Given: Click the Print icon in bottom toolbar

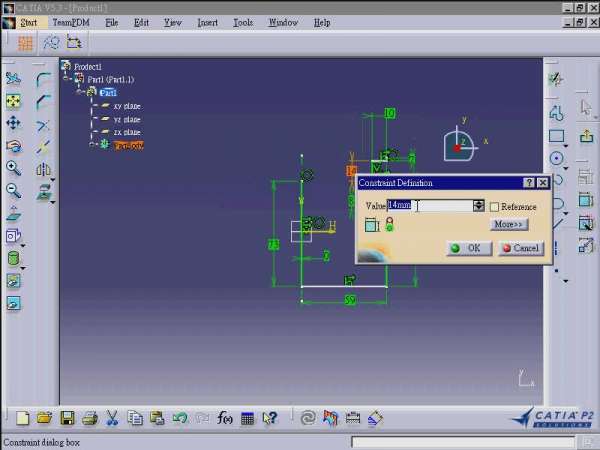Looking at the screenshot, I should [x=89, y=418].
